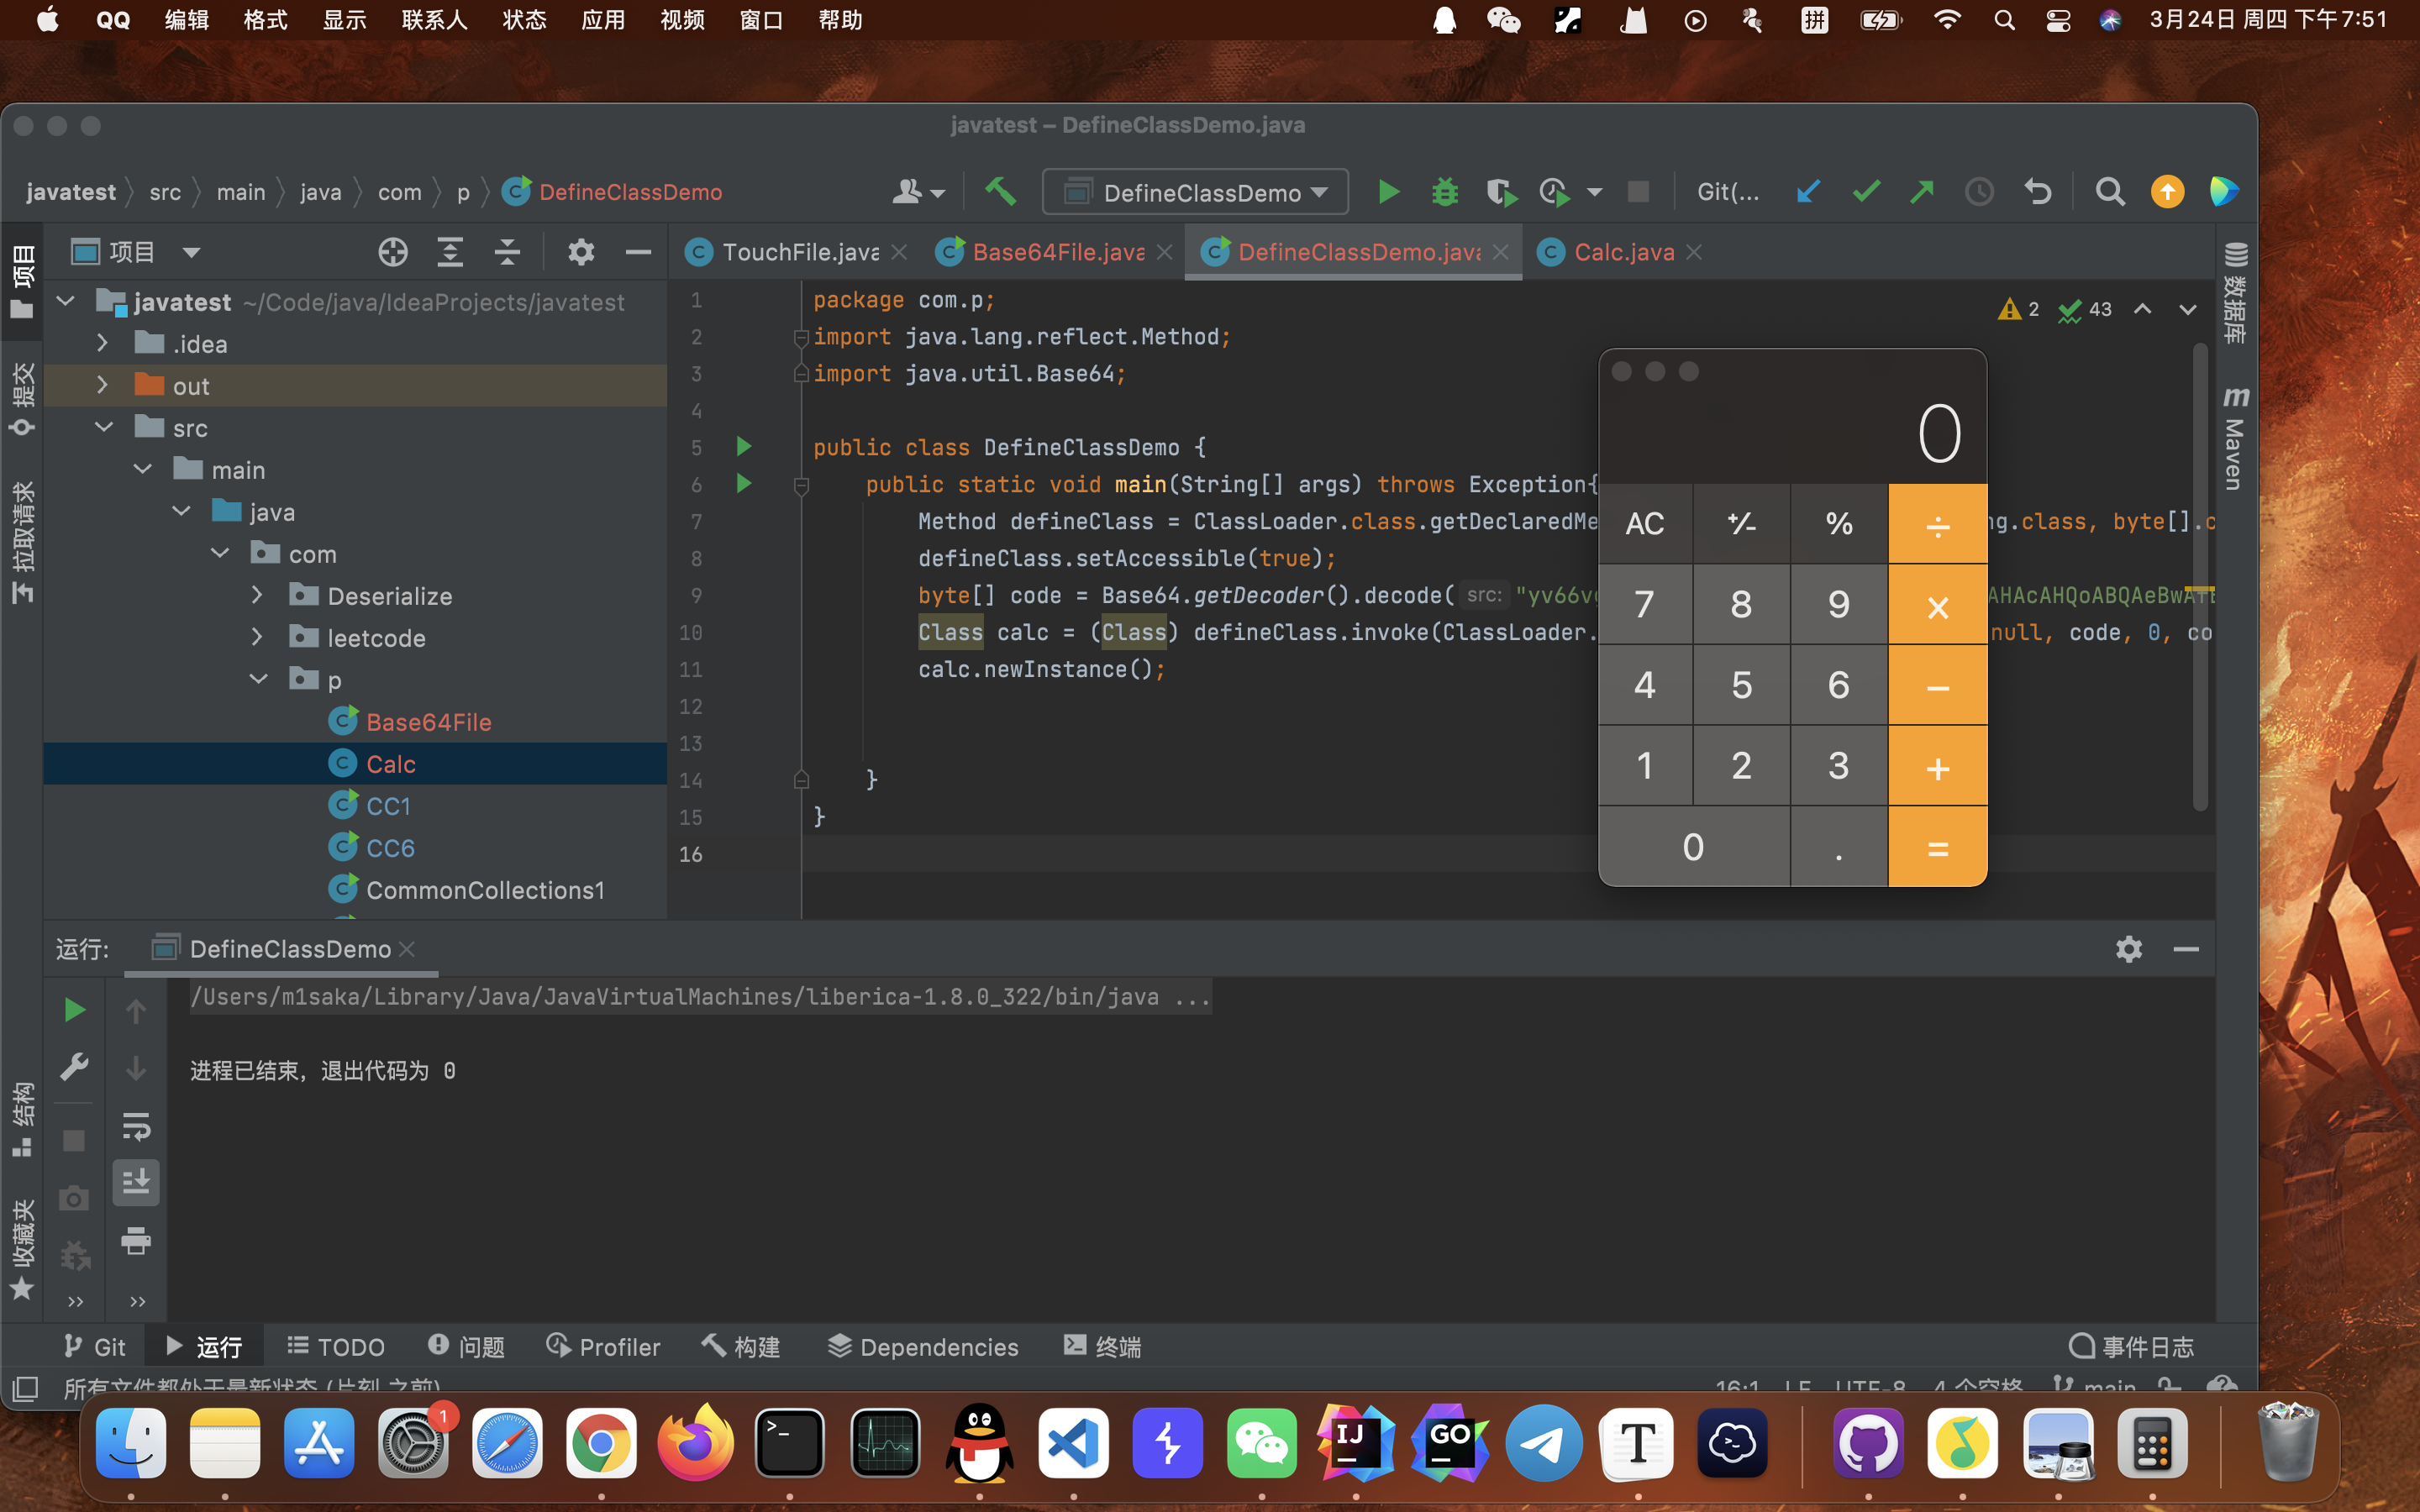
Task: Open Telegram from the Dock
Action: (x=1544, y=1443)
